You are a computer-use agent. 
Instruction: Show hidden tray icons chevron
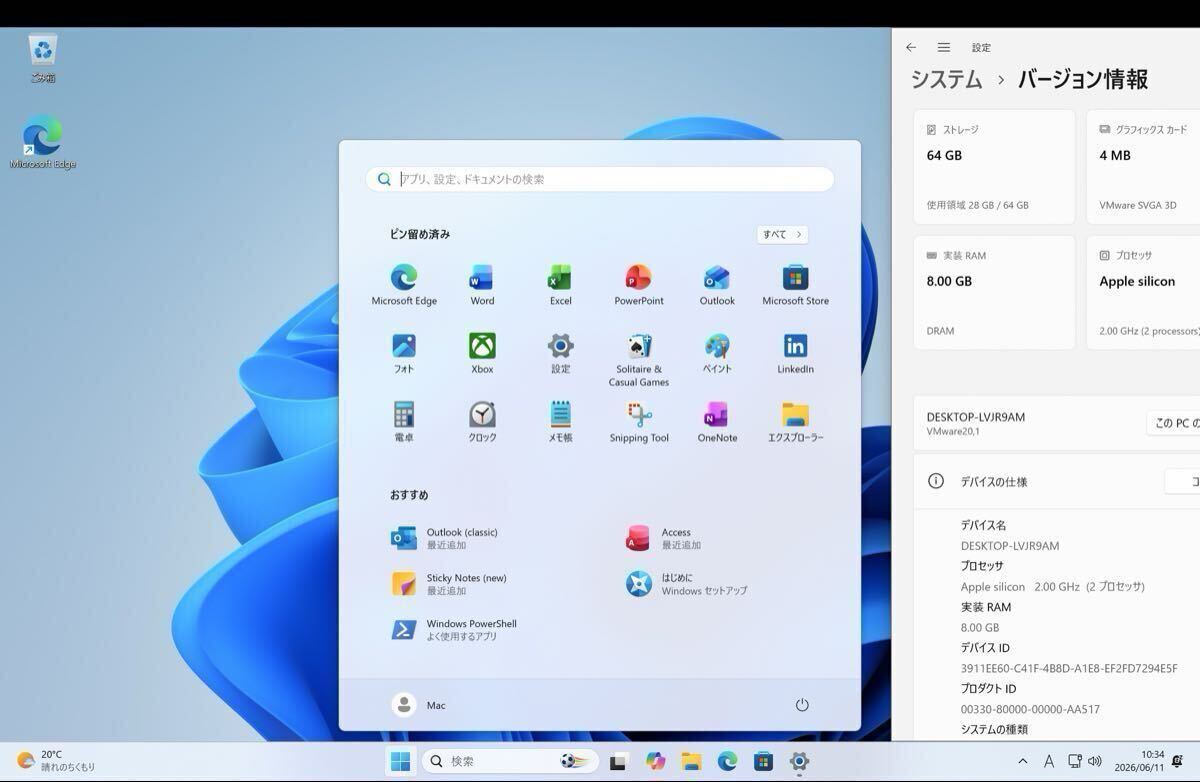(1022, 762)
